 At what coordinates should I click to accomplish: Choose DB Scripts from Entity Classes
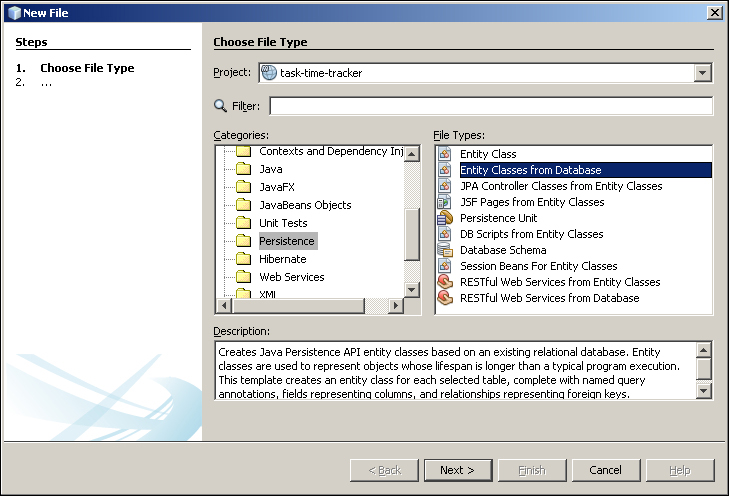coord(531,234)
